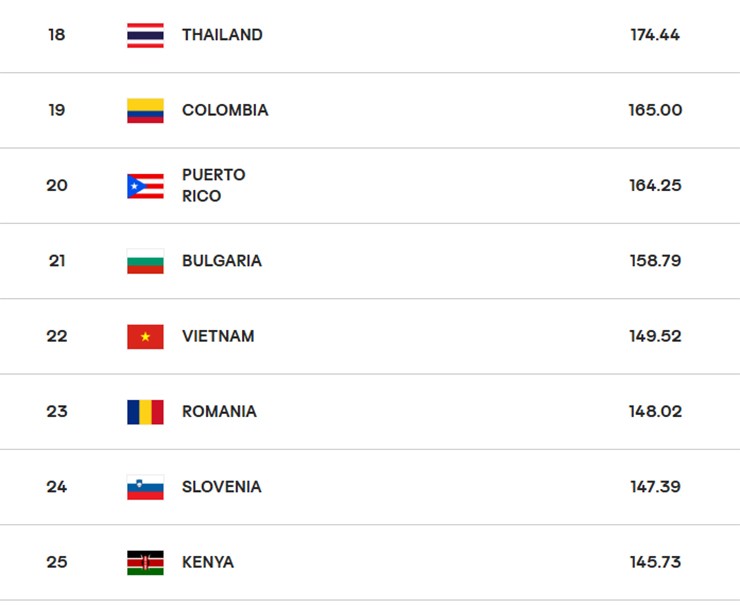Screen dimensions: 740x608
Task: Open the ROMANIA team name link
Action: point(219,411)
